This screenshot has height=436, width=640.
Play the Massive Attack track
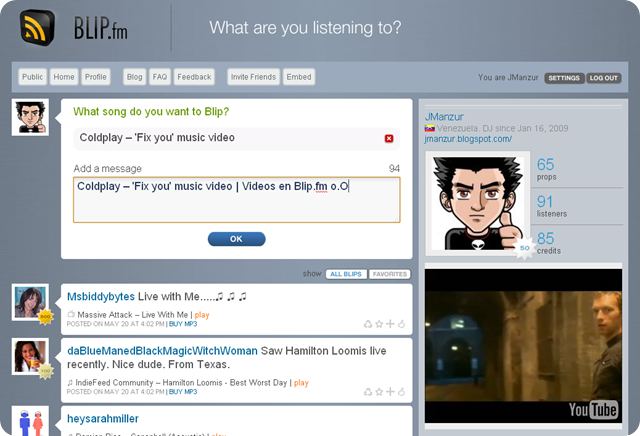point(202,315)
